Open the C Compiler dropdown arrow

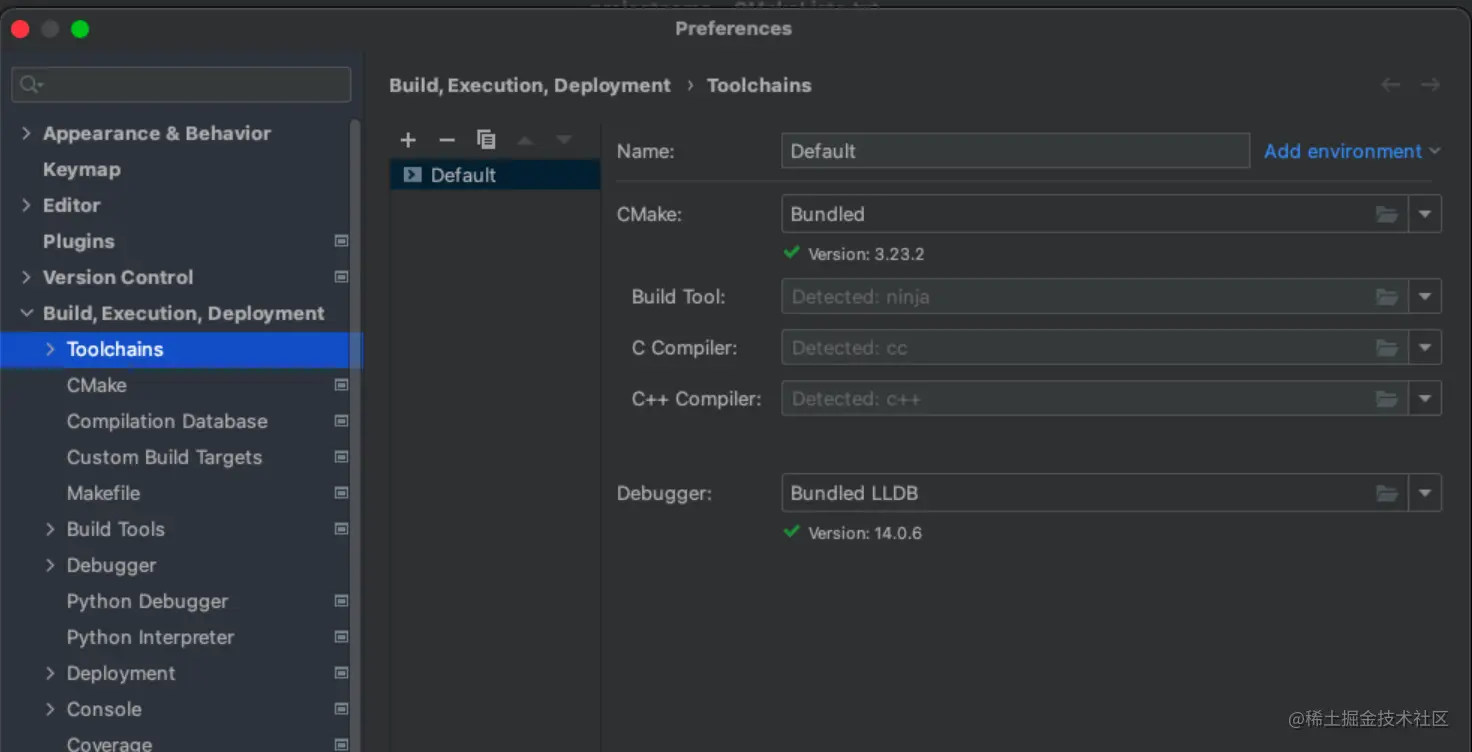click(1425, 348)
